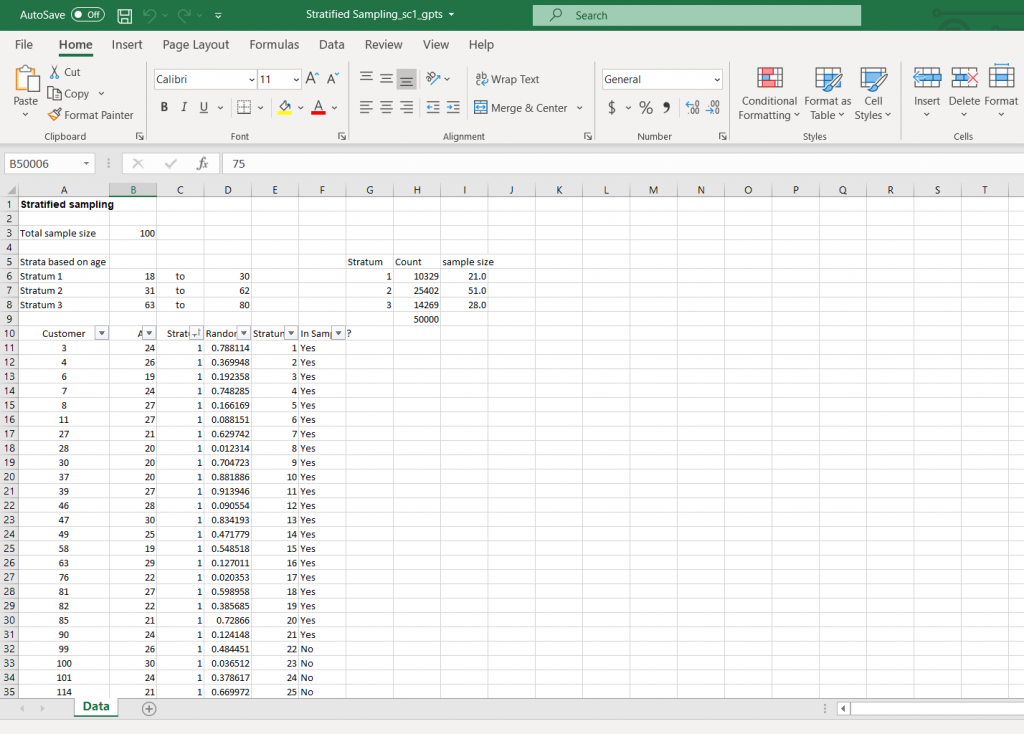Select the Format Painter brush
This screenshot has width=1024, height=734.
point(55,114)
